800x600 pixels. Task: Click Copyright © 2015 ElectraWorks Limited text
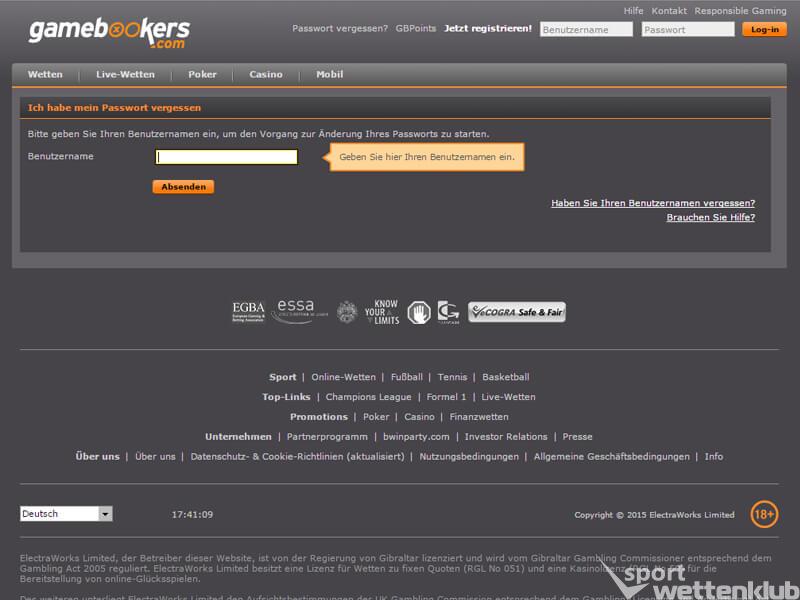(655, 515)
